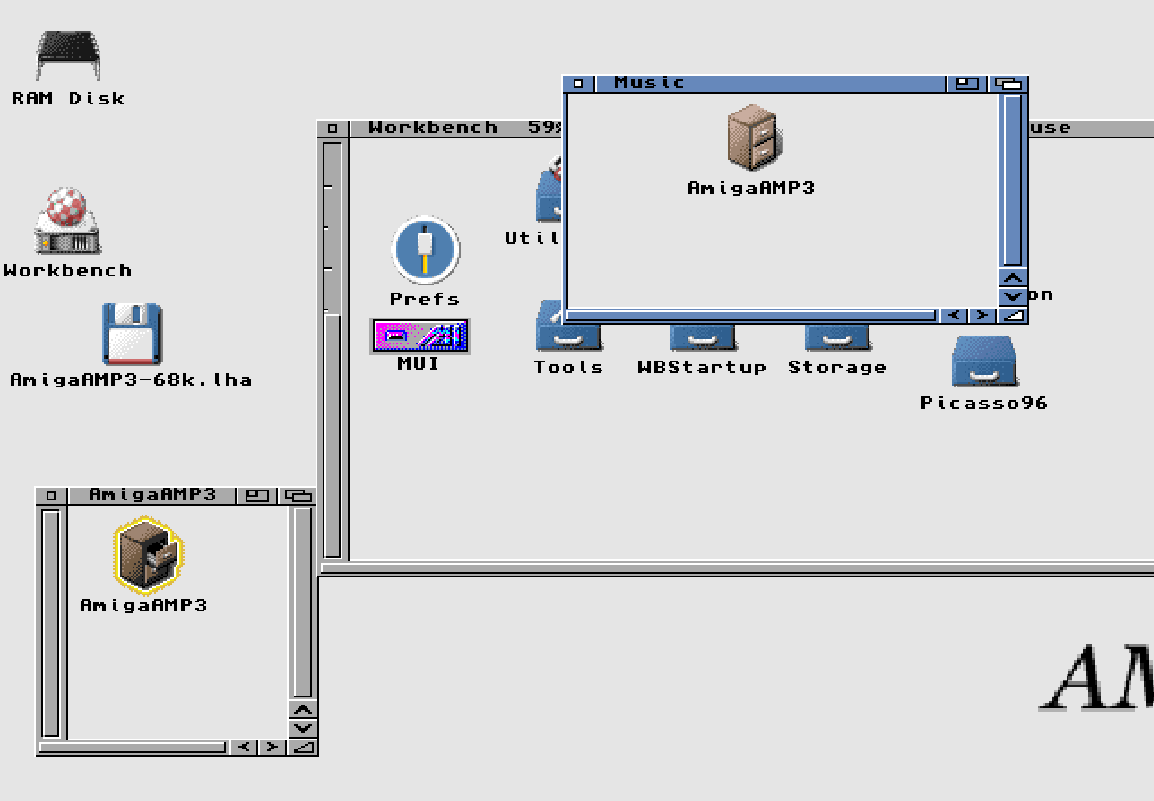
Task: Select the AmigaAMP3-68k.lha archive file
Action: [x=131, y=334]
